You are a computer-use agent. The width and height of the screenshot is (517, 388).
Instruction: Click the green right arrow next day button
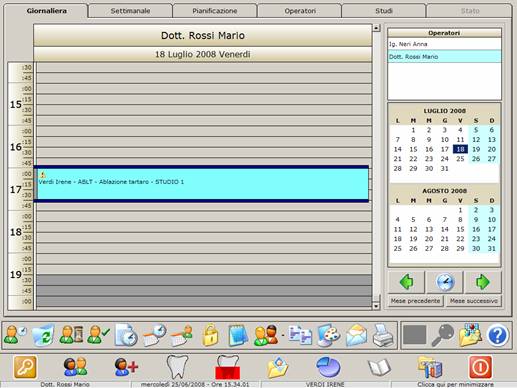[483, 282]
